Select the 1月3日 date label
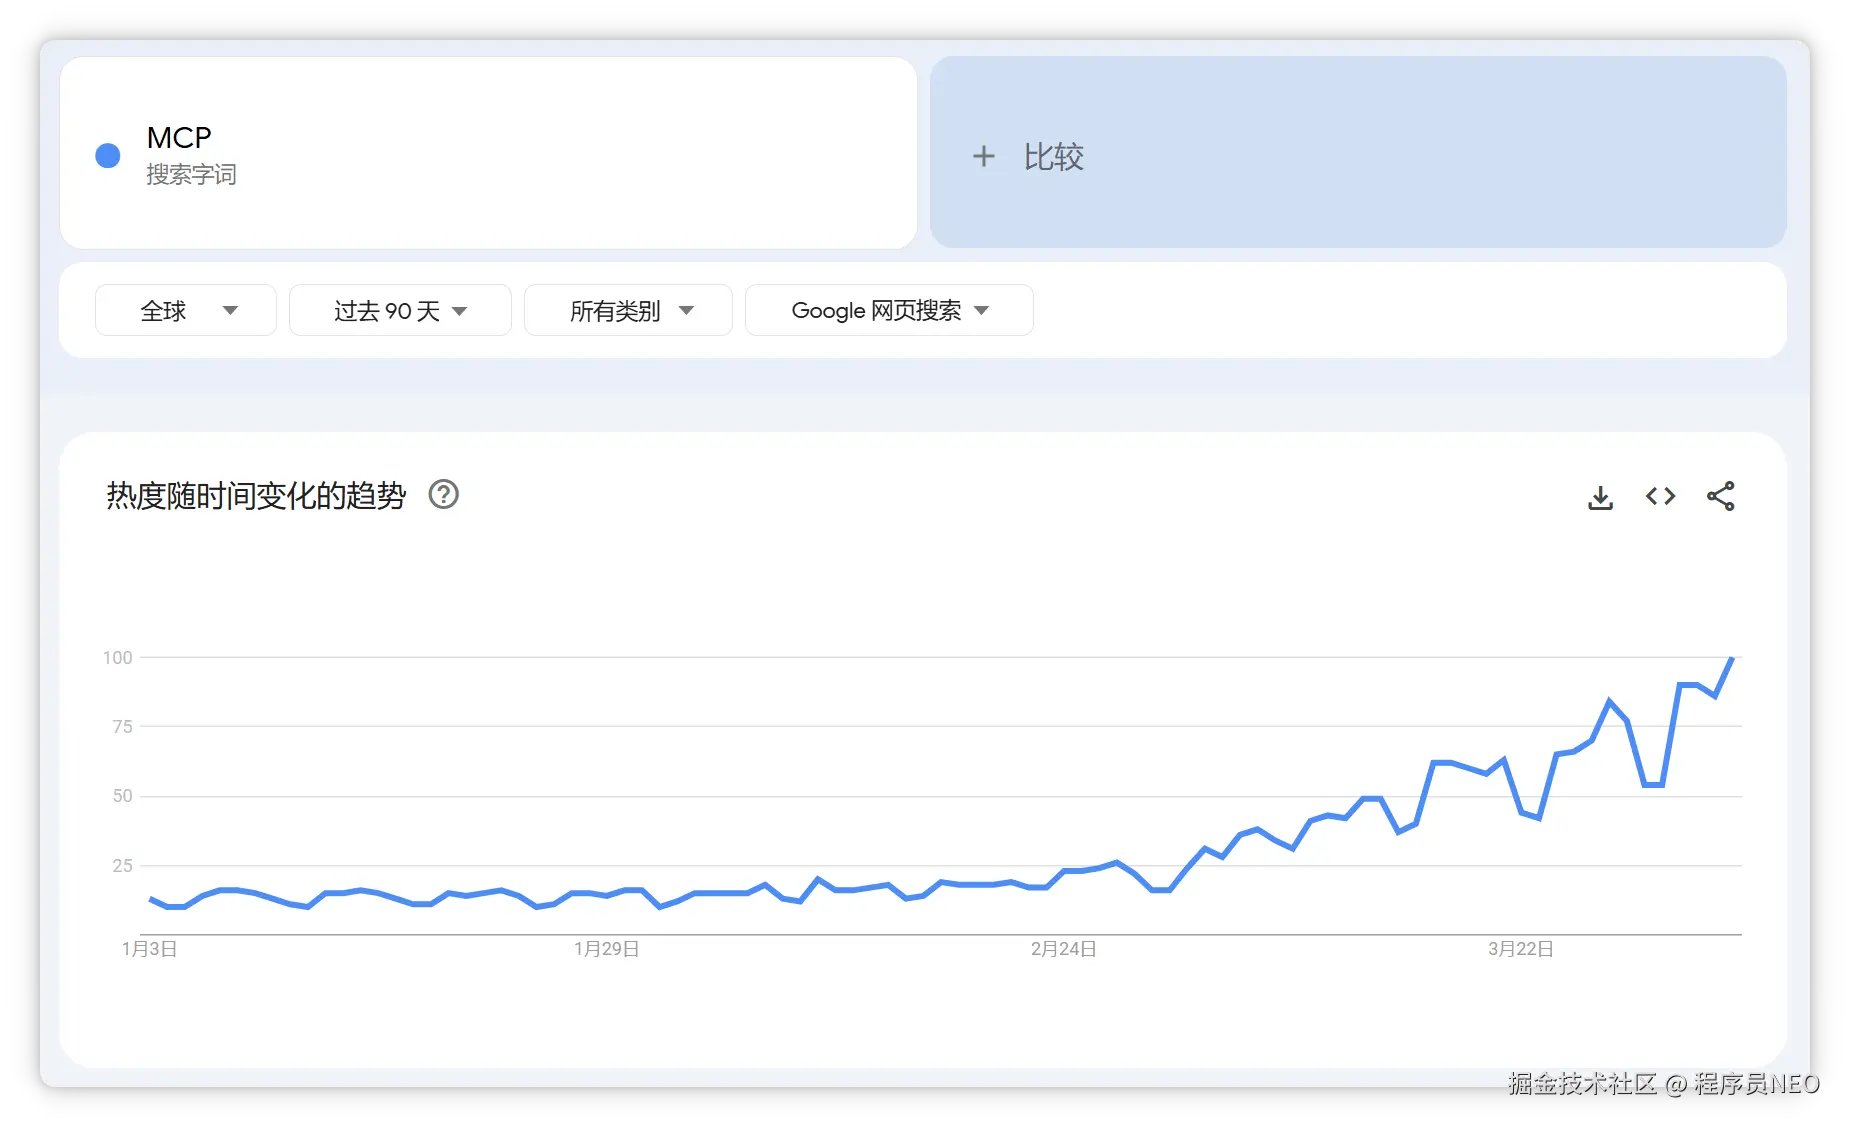Image resolution: width=1850 pixels, height=1127 pixels. point(150,949)
